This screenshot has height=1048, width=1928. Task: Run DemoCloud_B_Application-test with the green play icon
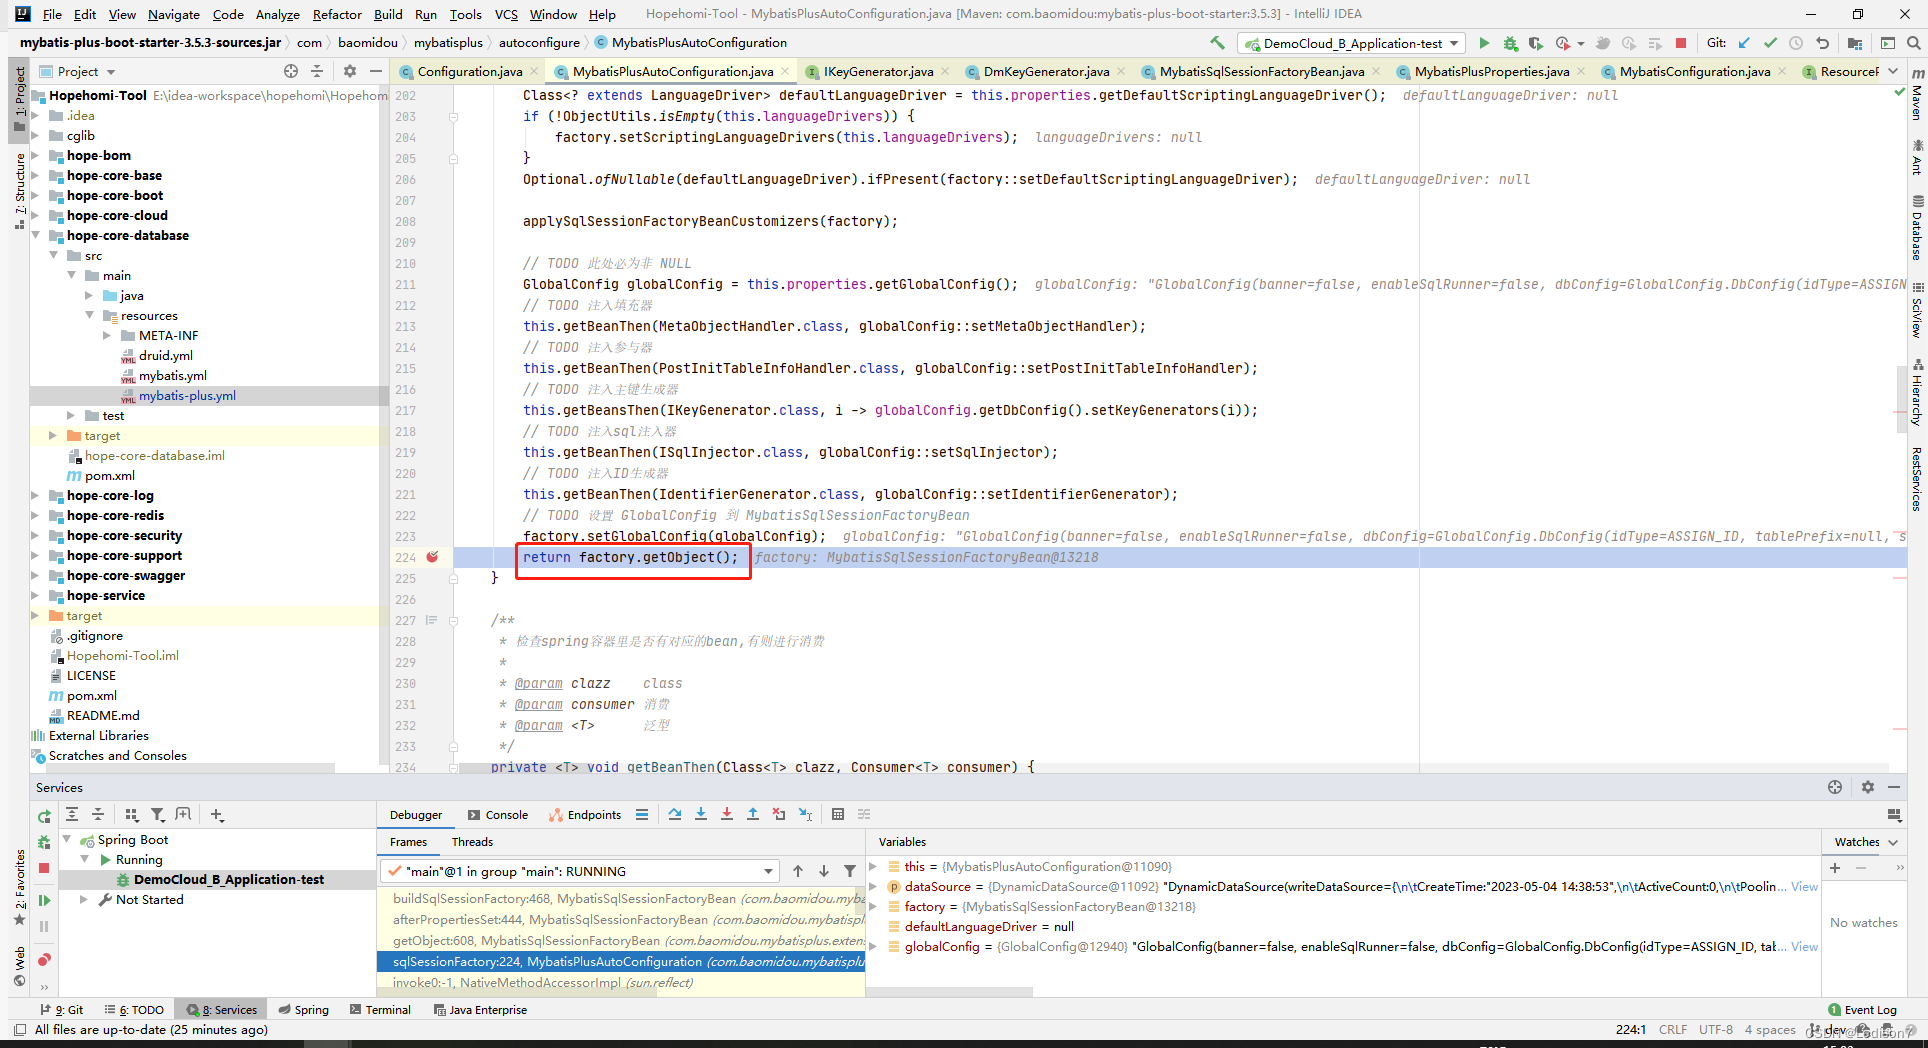(x=1484, y=43)
